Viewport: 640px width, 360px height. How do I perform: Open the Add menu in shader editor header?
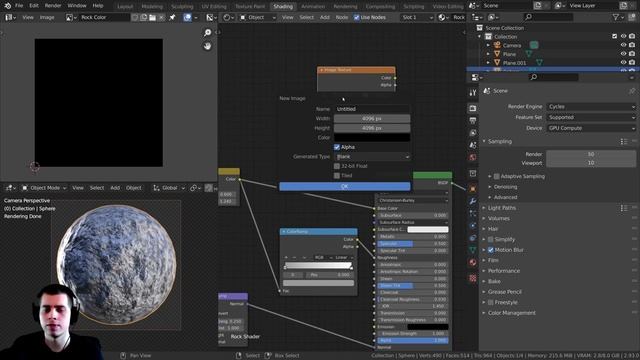tap(324, 18)
